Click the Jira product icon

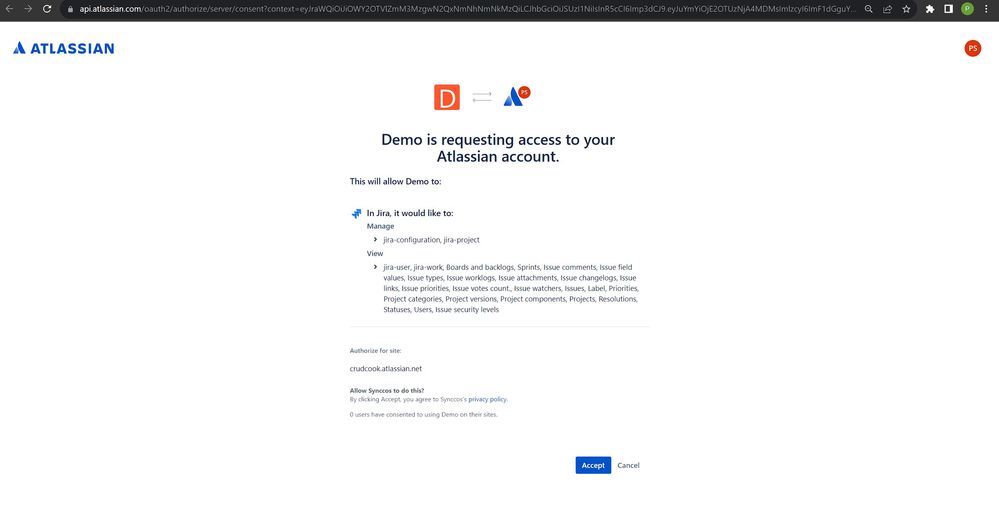click(356, 213)
